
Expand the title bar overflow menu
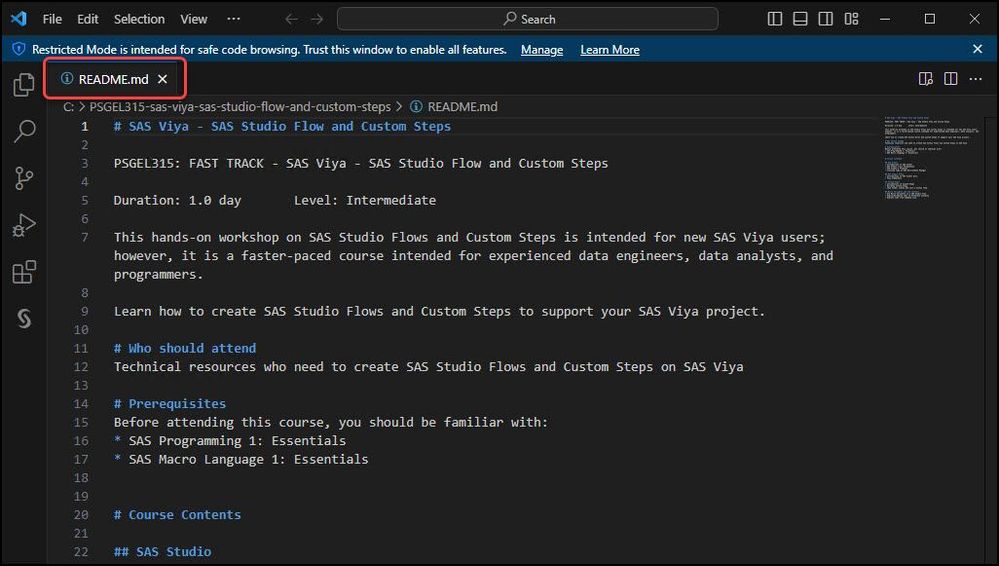234,19
